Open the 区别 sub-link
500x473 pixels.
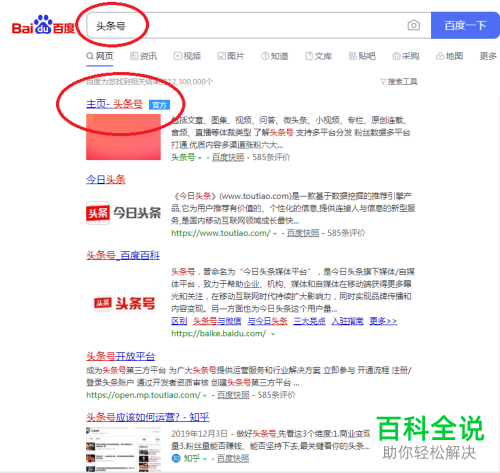tap(179, 321)
